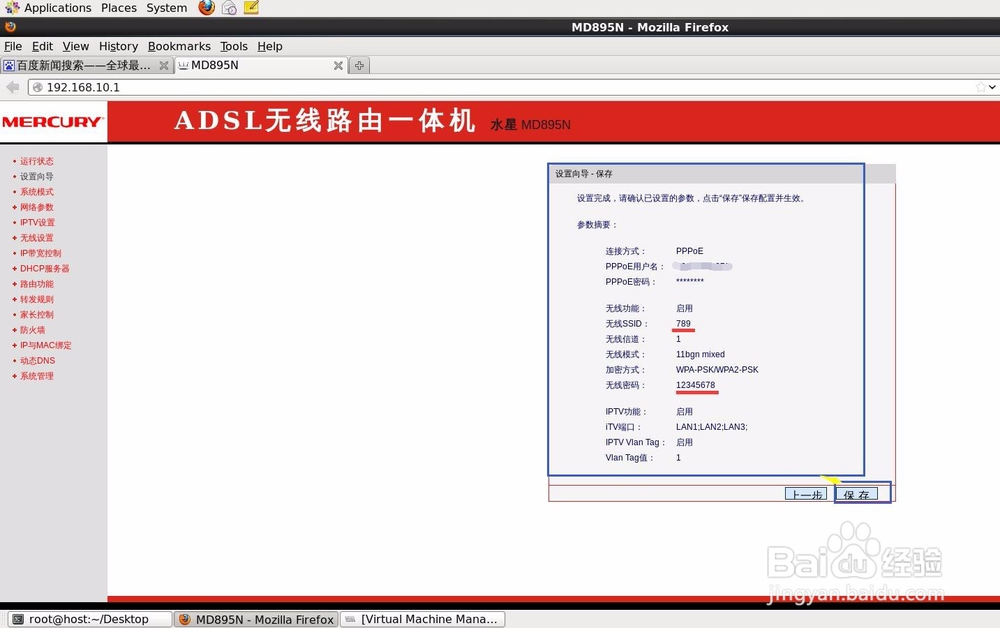1000x628 pixels.
Task: Open a new tab with the plus icon
Action: coord(359,64)
